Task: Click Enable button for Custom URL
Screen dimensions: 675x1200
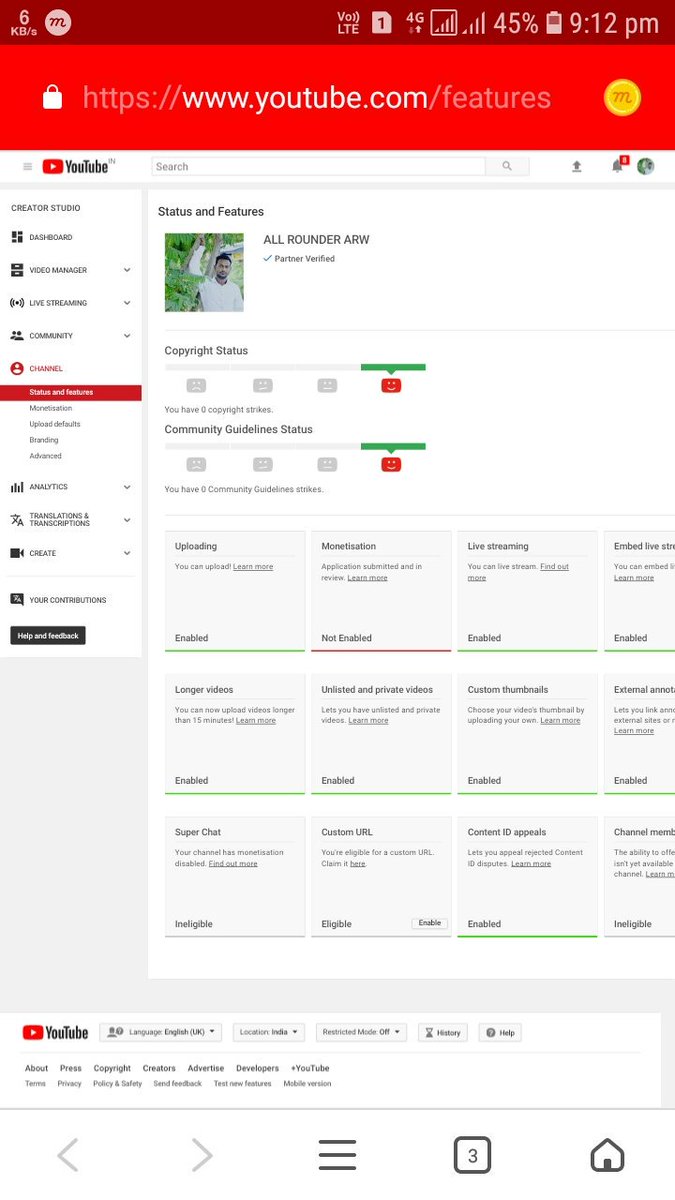Action: pos(430,923)
